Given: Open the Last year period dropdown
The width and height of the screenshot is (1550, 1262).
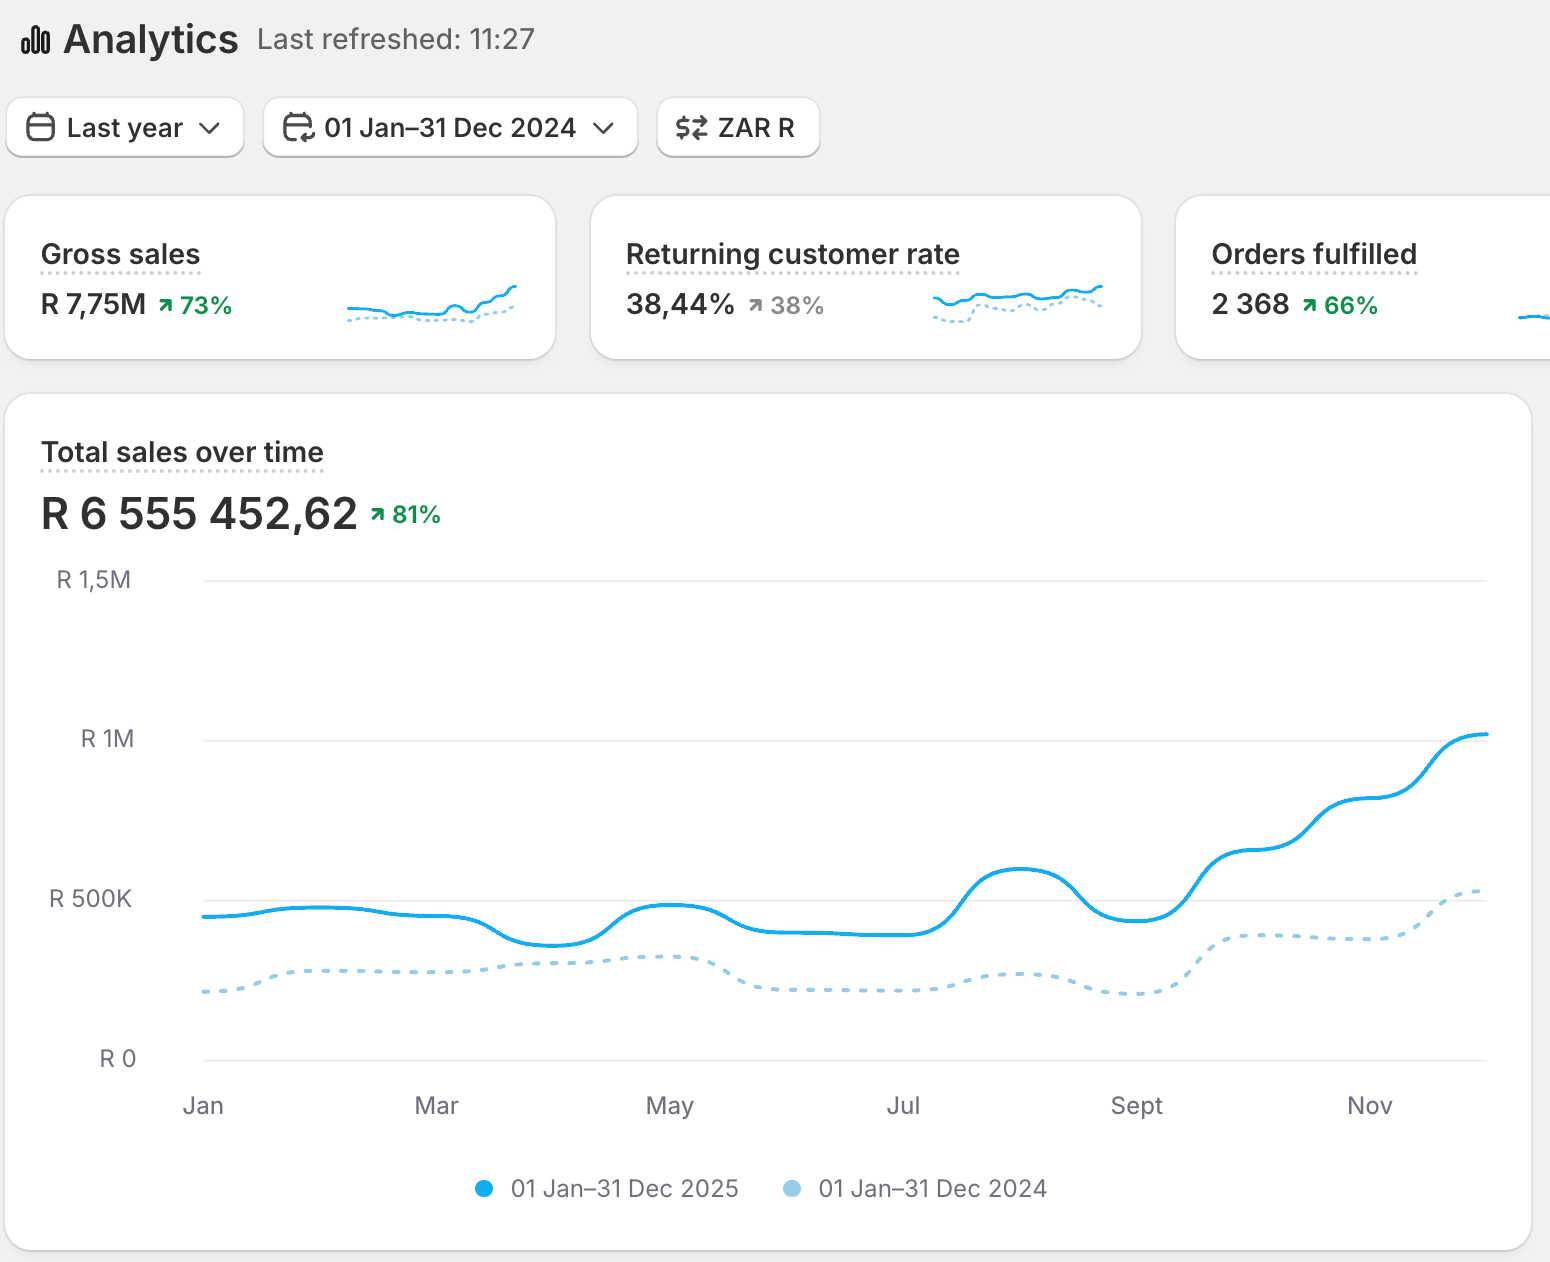Looking at the screenshot, I should pos(125,127).
